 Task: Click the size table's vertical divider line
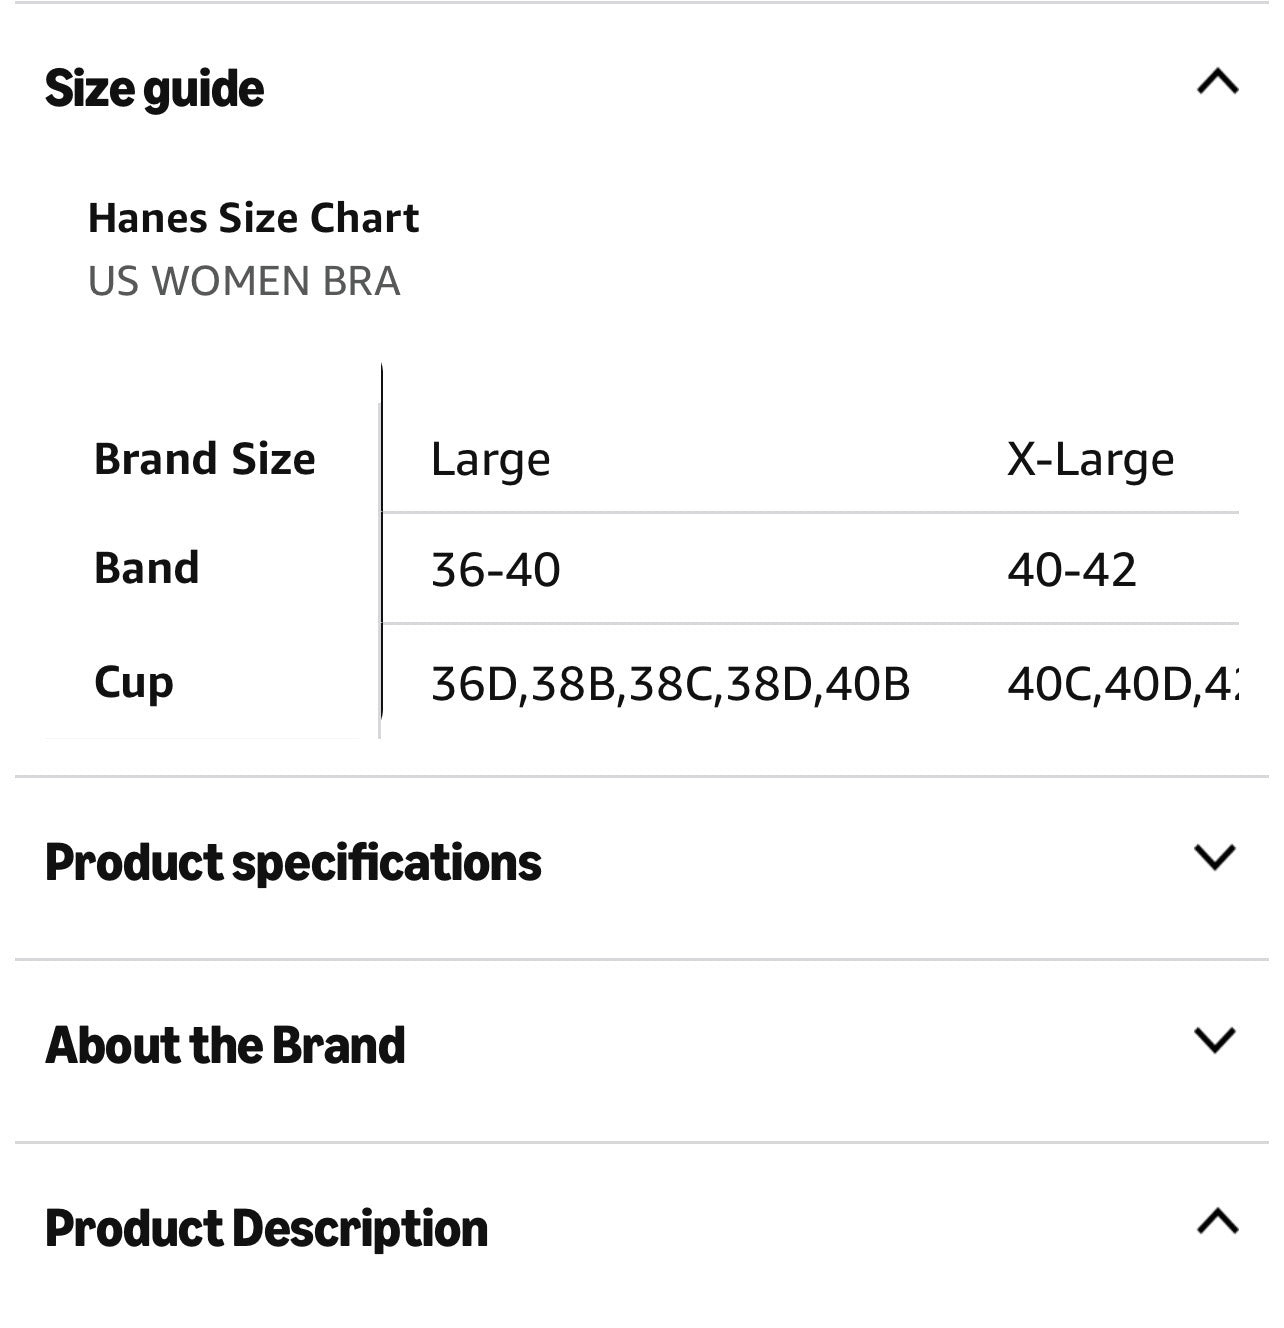tap(381, 551)
